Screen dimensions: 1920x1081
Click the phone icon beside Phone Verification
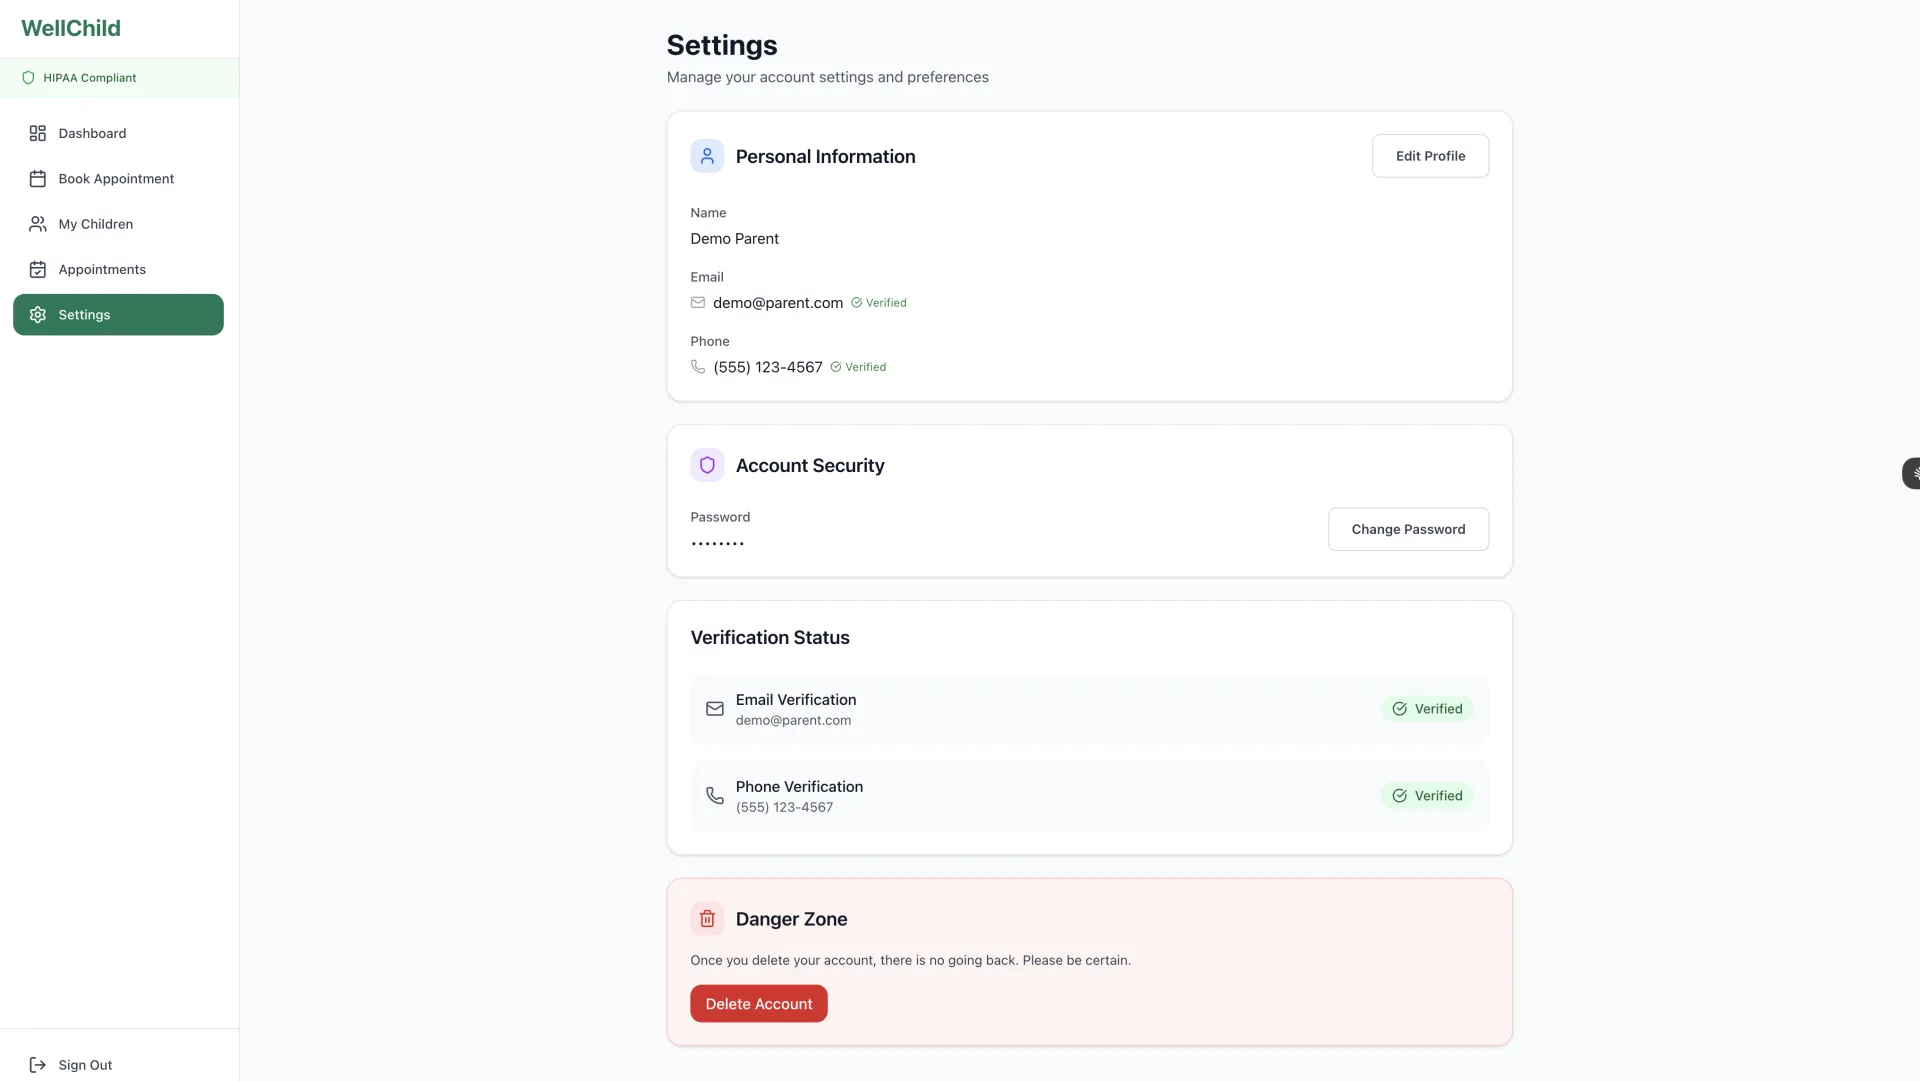(714, 796)
